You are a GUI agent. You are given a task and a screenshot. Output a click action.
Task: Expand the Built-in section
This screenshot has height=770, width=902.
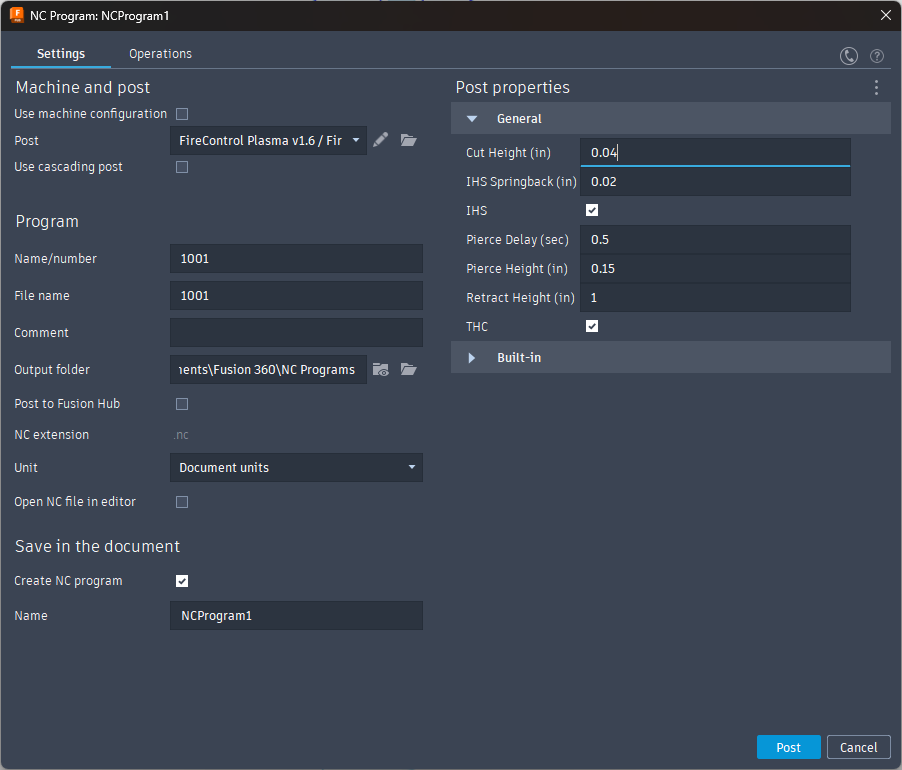(x=473, y=358)
